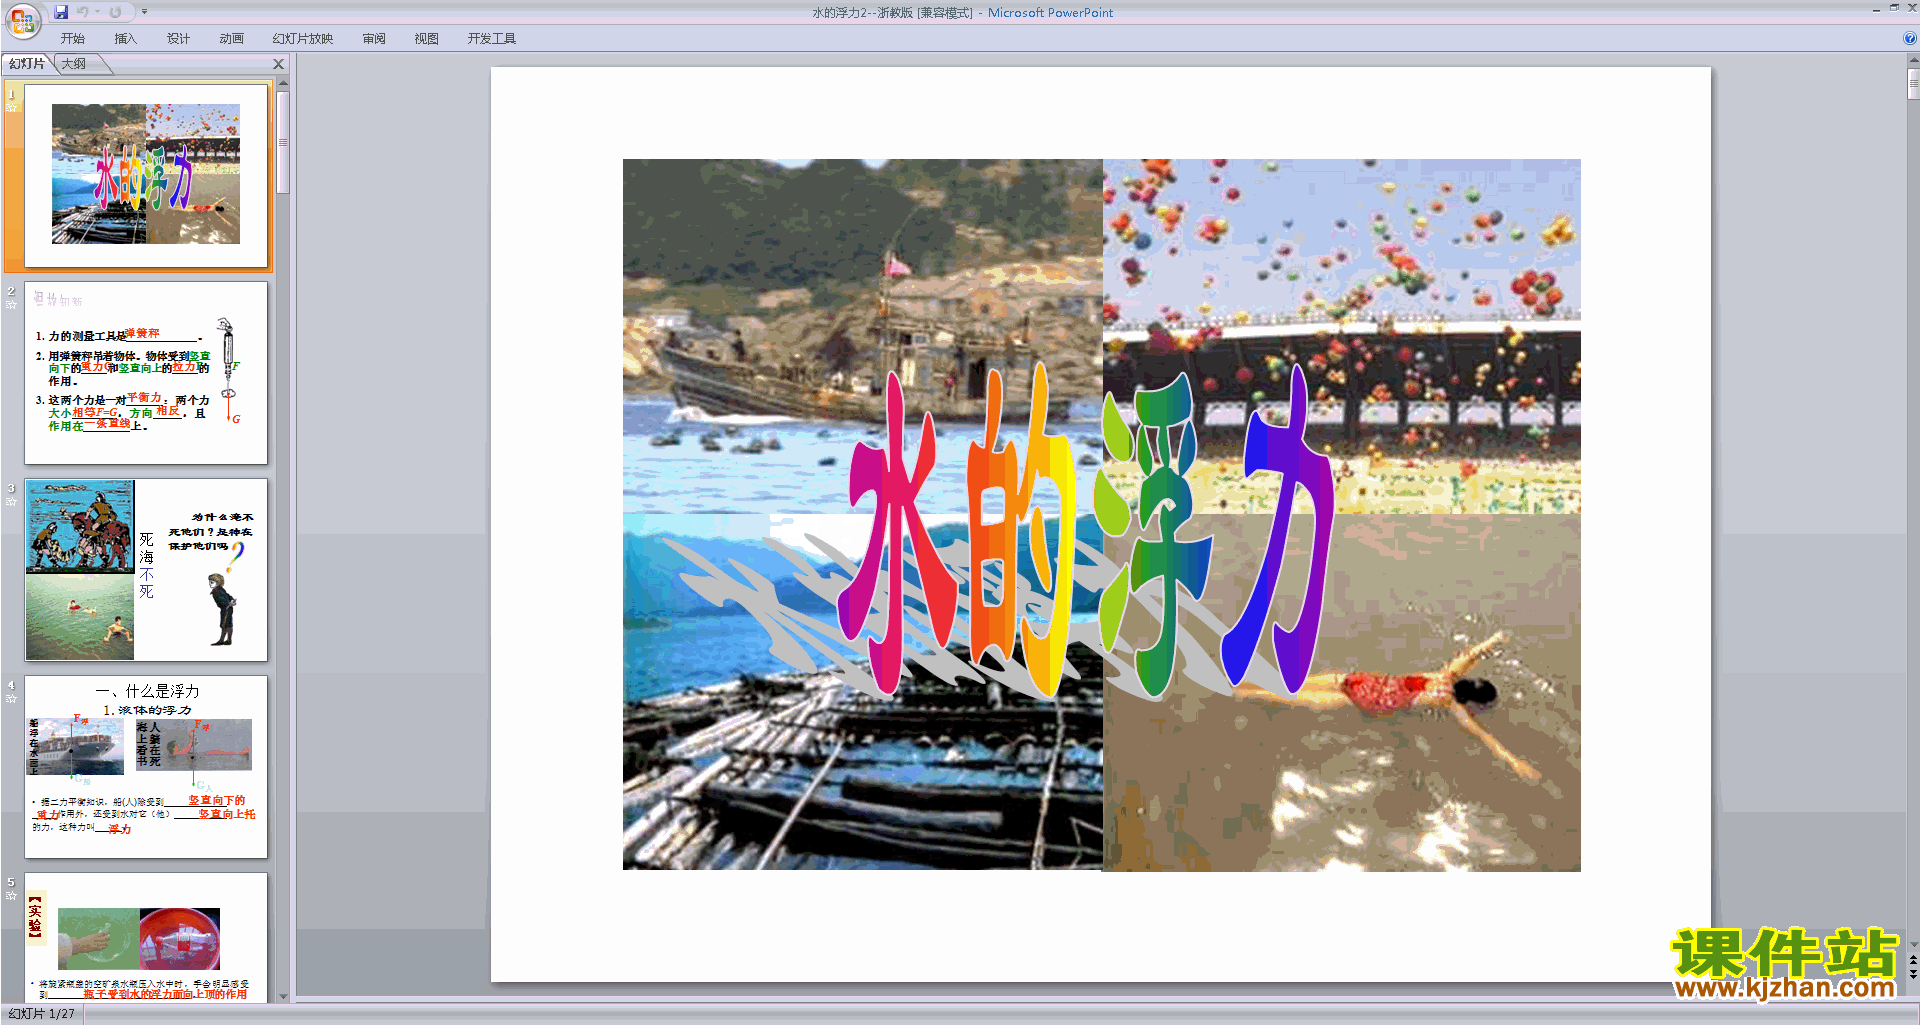This screenshot has width=1920, height=1025.
Task: Click the Redo icon in quick access toolbar
Action: pyautogui.click(x=115, y=12)
